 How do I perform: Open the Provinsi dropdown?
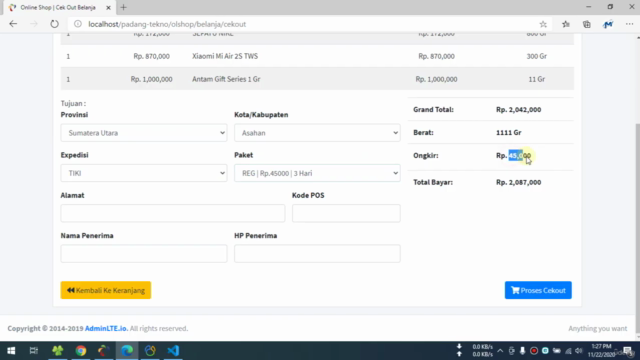pyautogui.click(x=144, y=133)
